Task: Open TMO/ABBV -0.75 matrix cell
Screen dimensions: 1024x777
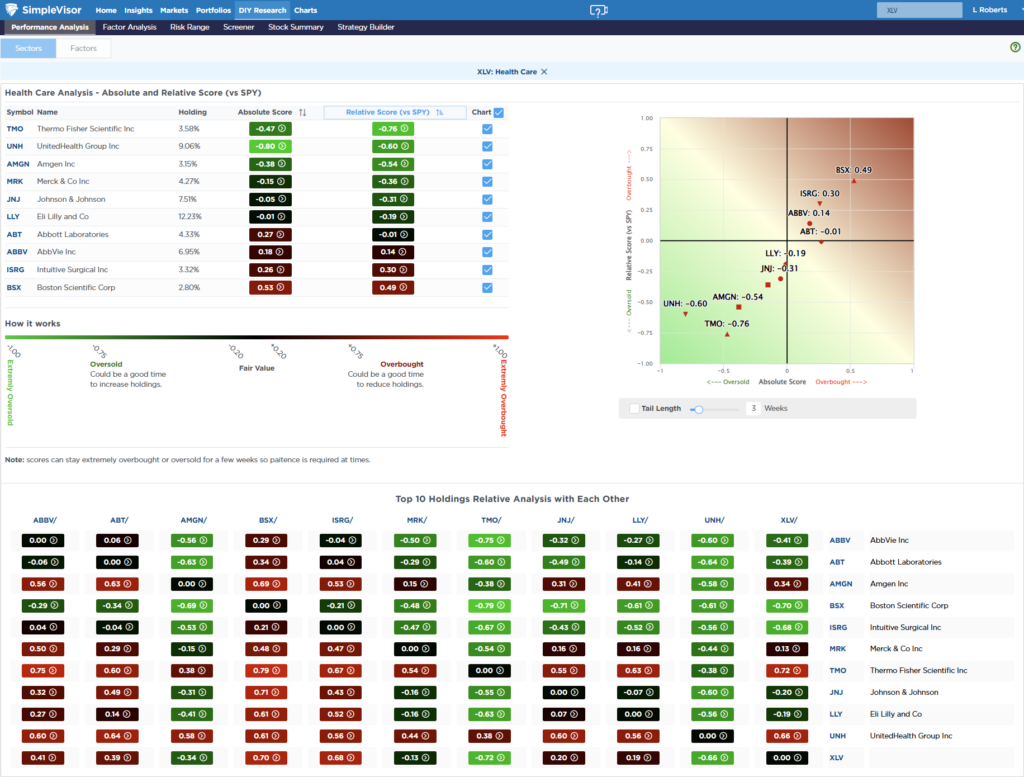Action: click(489, 541)
